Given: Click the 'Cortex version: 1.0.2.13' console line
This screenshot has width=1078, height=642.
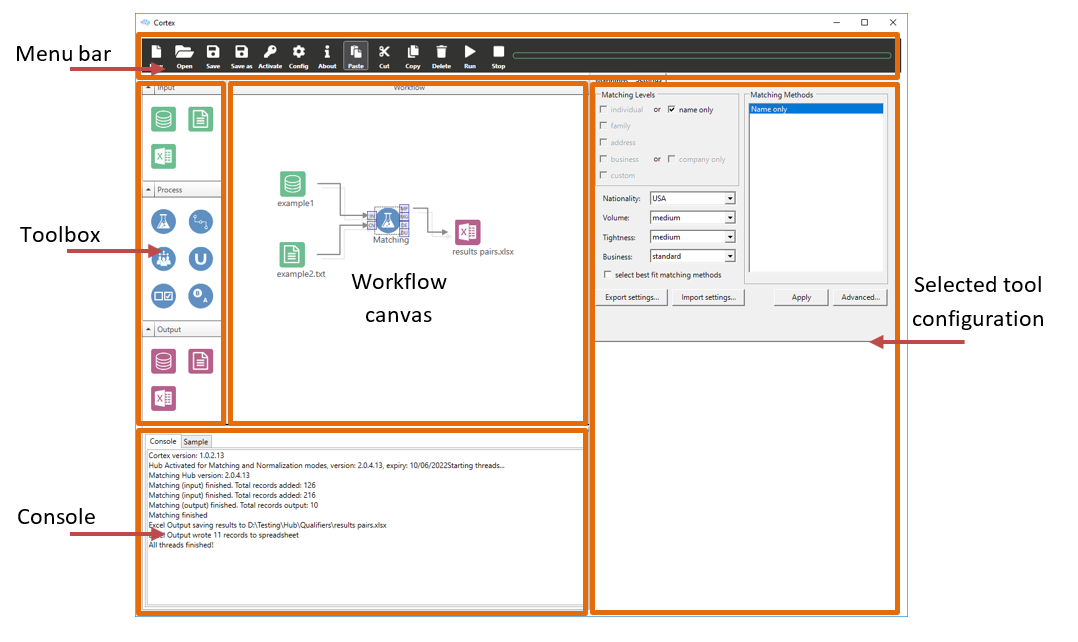Looking at the screenshot, I should 186,455.
